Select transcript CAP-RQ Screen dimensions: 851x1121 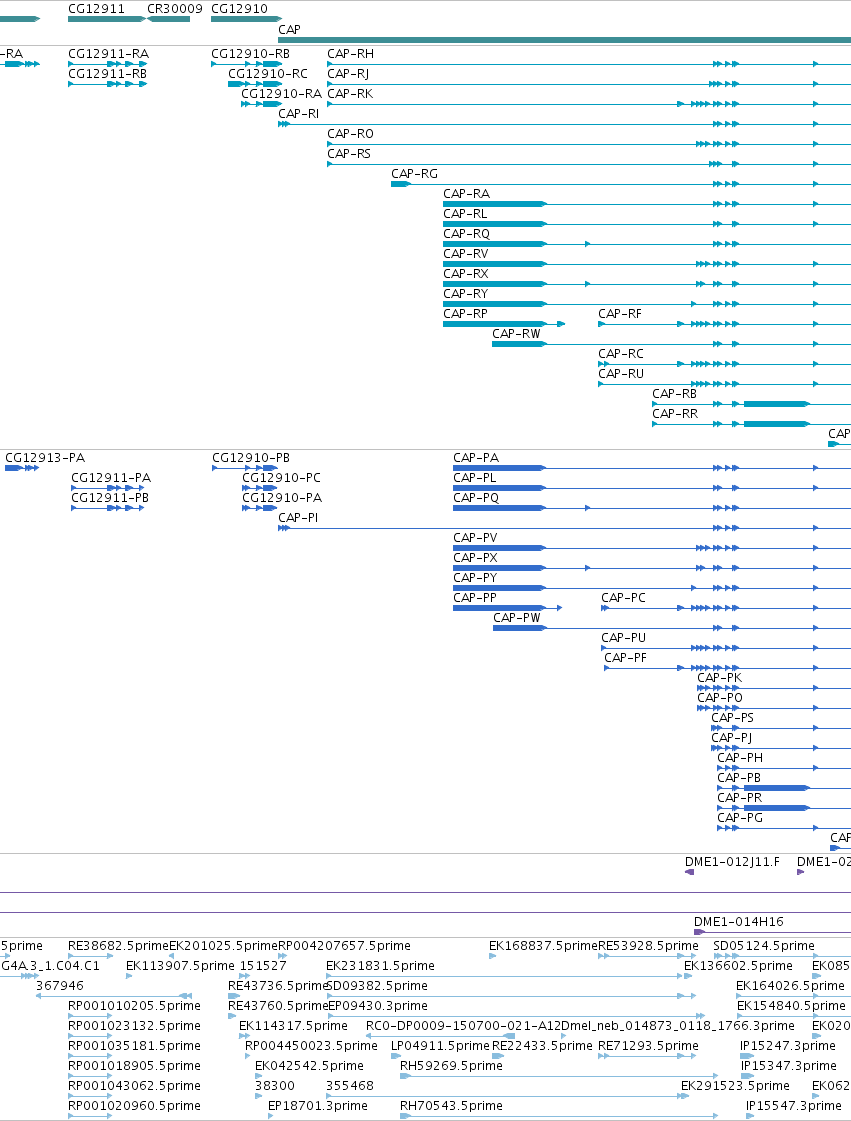pos(647,245)
